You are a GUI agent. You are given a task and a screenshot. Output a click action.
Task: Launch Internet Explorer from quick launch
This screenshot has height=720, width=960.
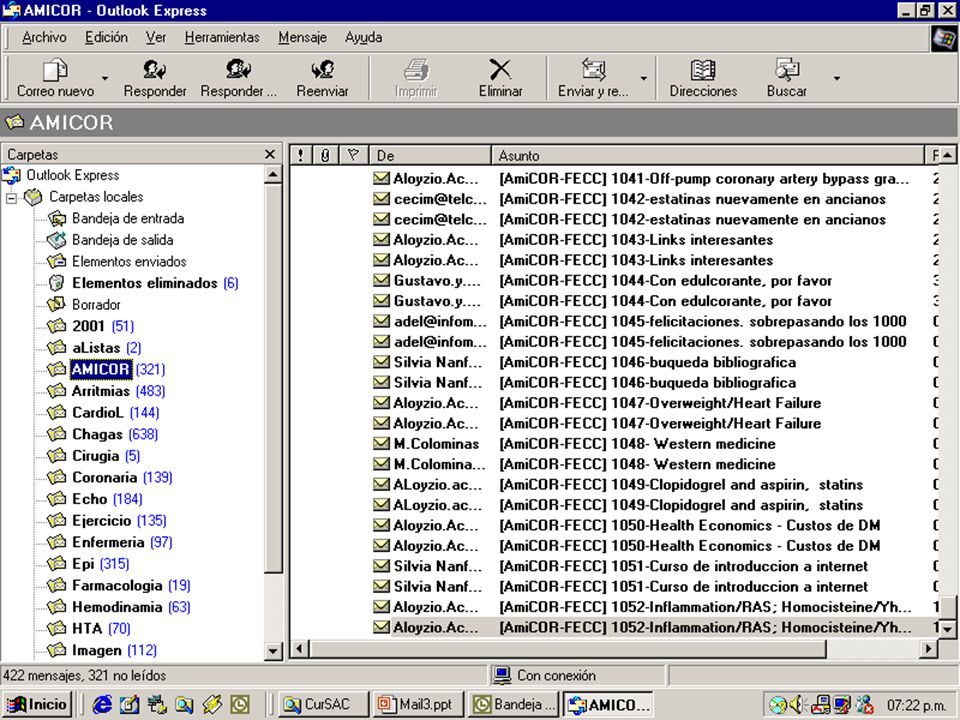[x=102, y=705]
